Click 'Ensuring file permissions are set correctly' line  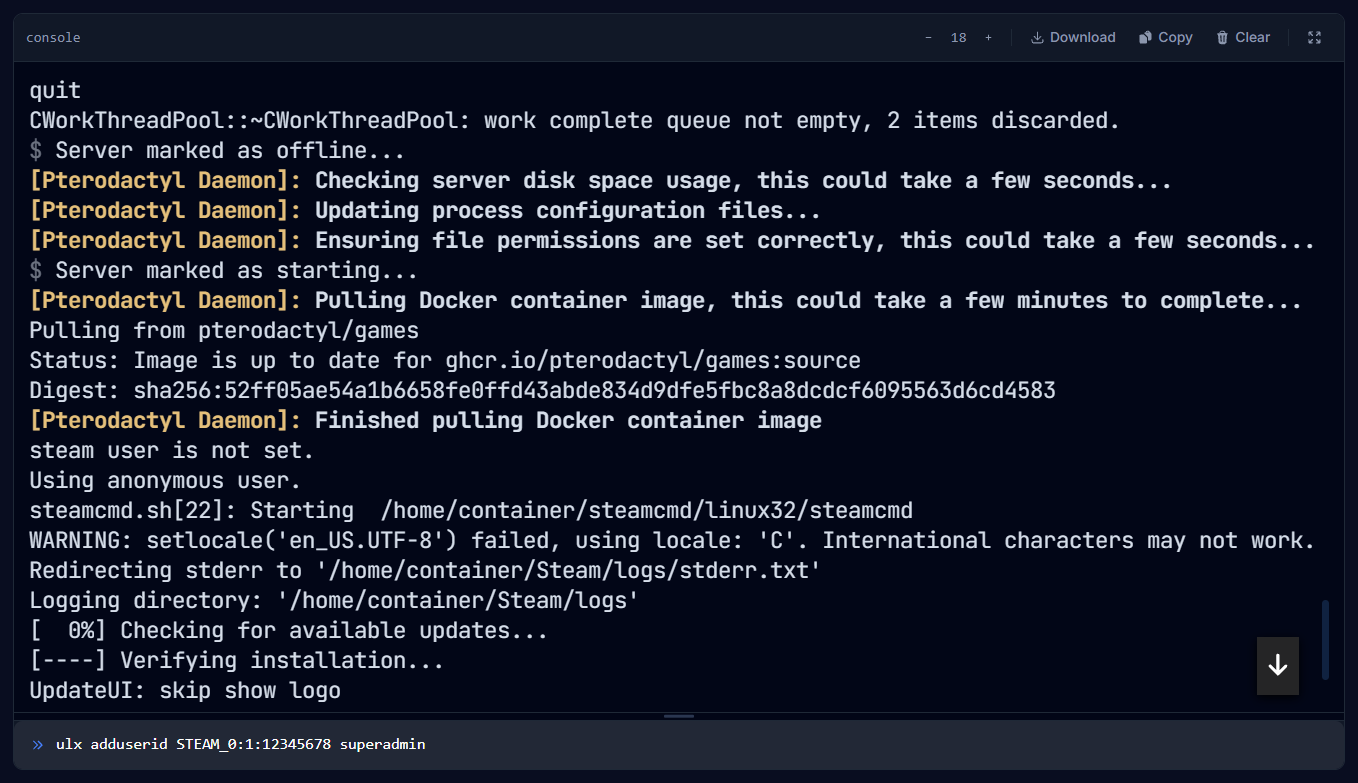(672, 240)
